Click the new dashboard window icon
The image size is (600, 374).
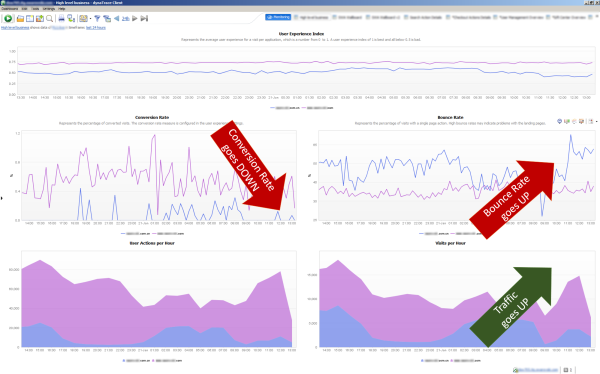pyautogui.click(x=30, y=18)
